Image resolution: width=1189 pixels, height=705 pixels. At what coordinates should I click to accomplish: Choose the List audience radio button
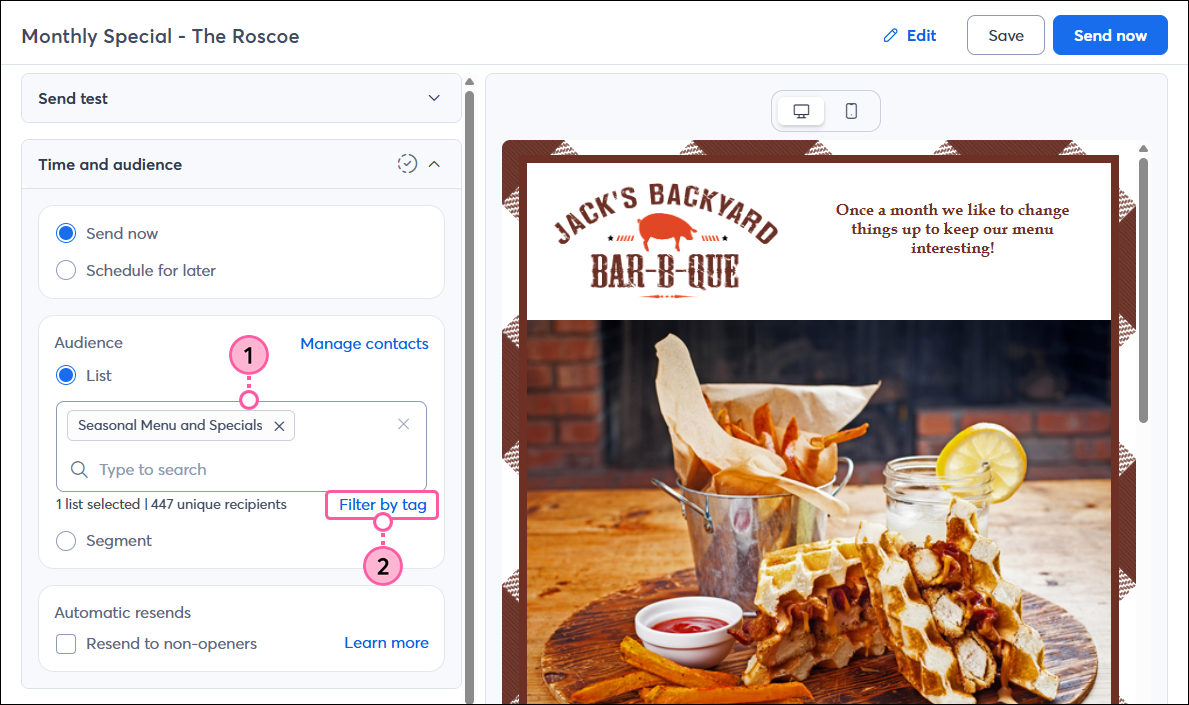66,374
